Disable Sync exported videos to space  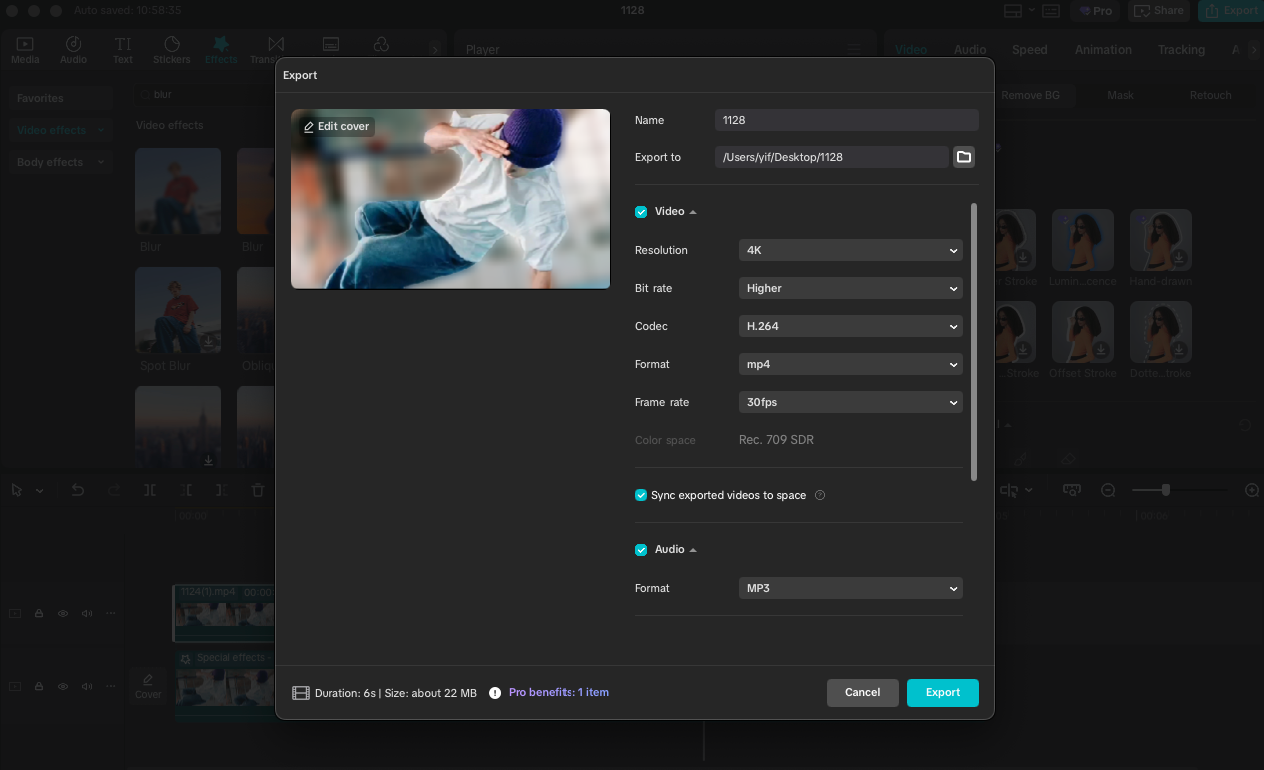pos(640,495)
